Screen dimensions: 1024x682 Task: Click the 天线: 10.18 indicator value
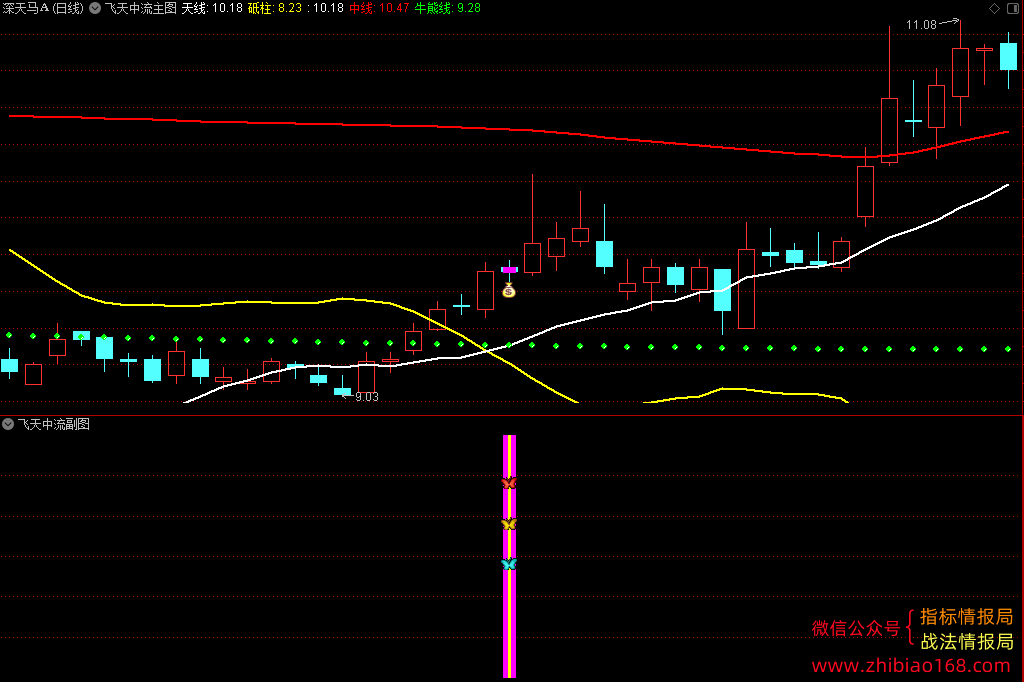tap(212, 8)
